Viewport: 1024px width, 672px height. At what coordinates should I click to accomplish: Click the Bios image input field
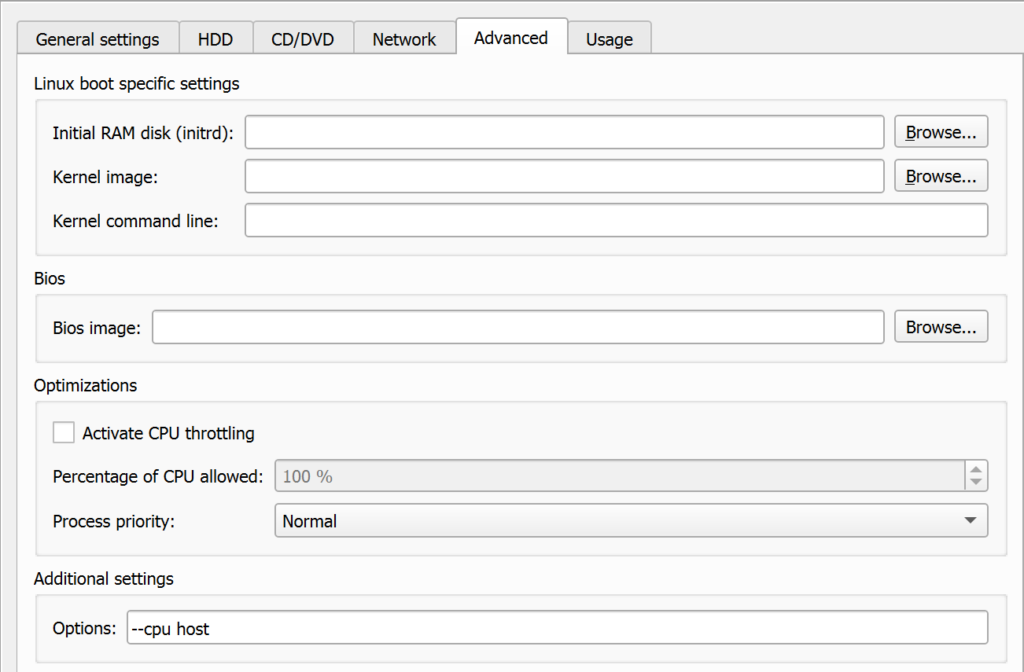pos(517,326)
